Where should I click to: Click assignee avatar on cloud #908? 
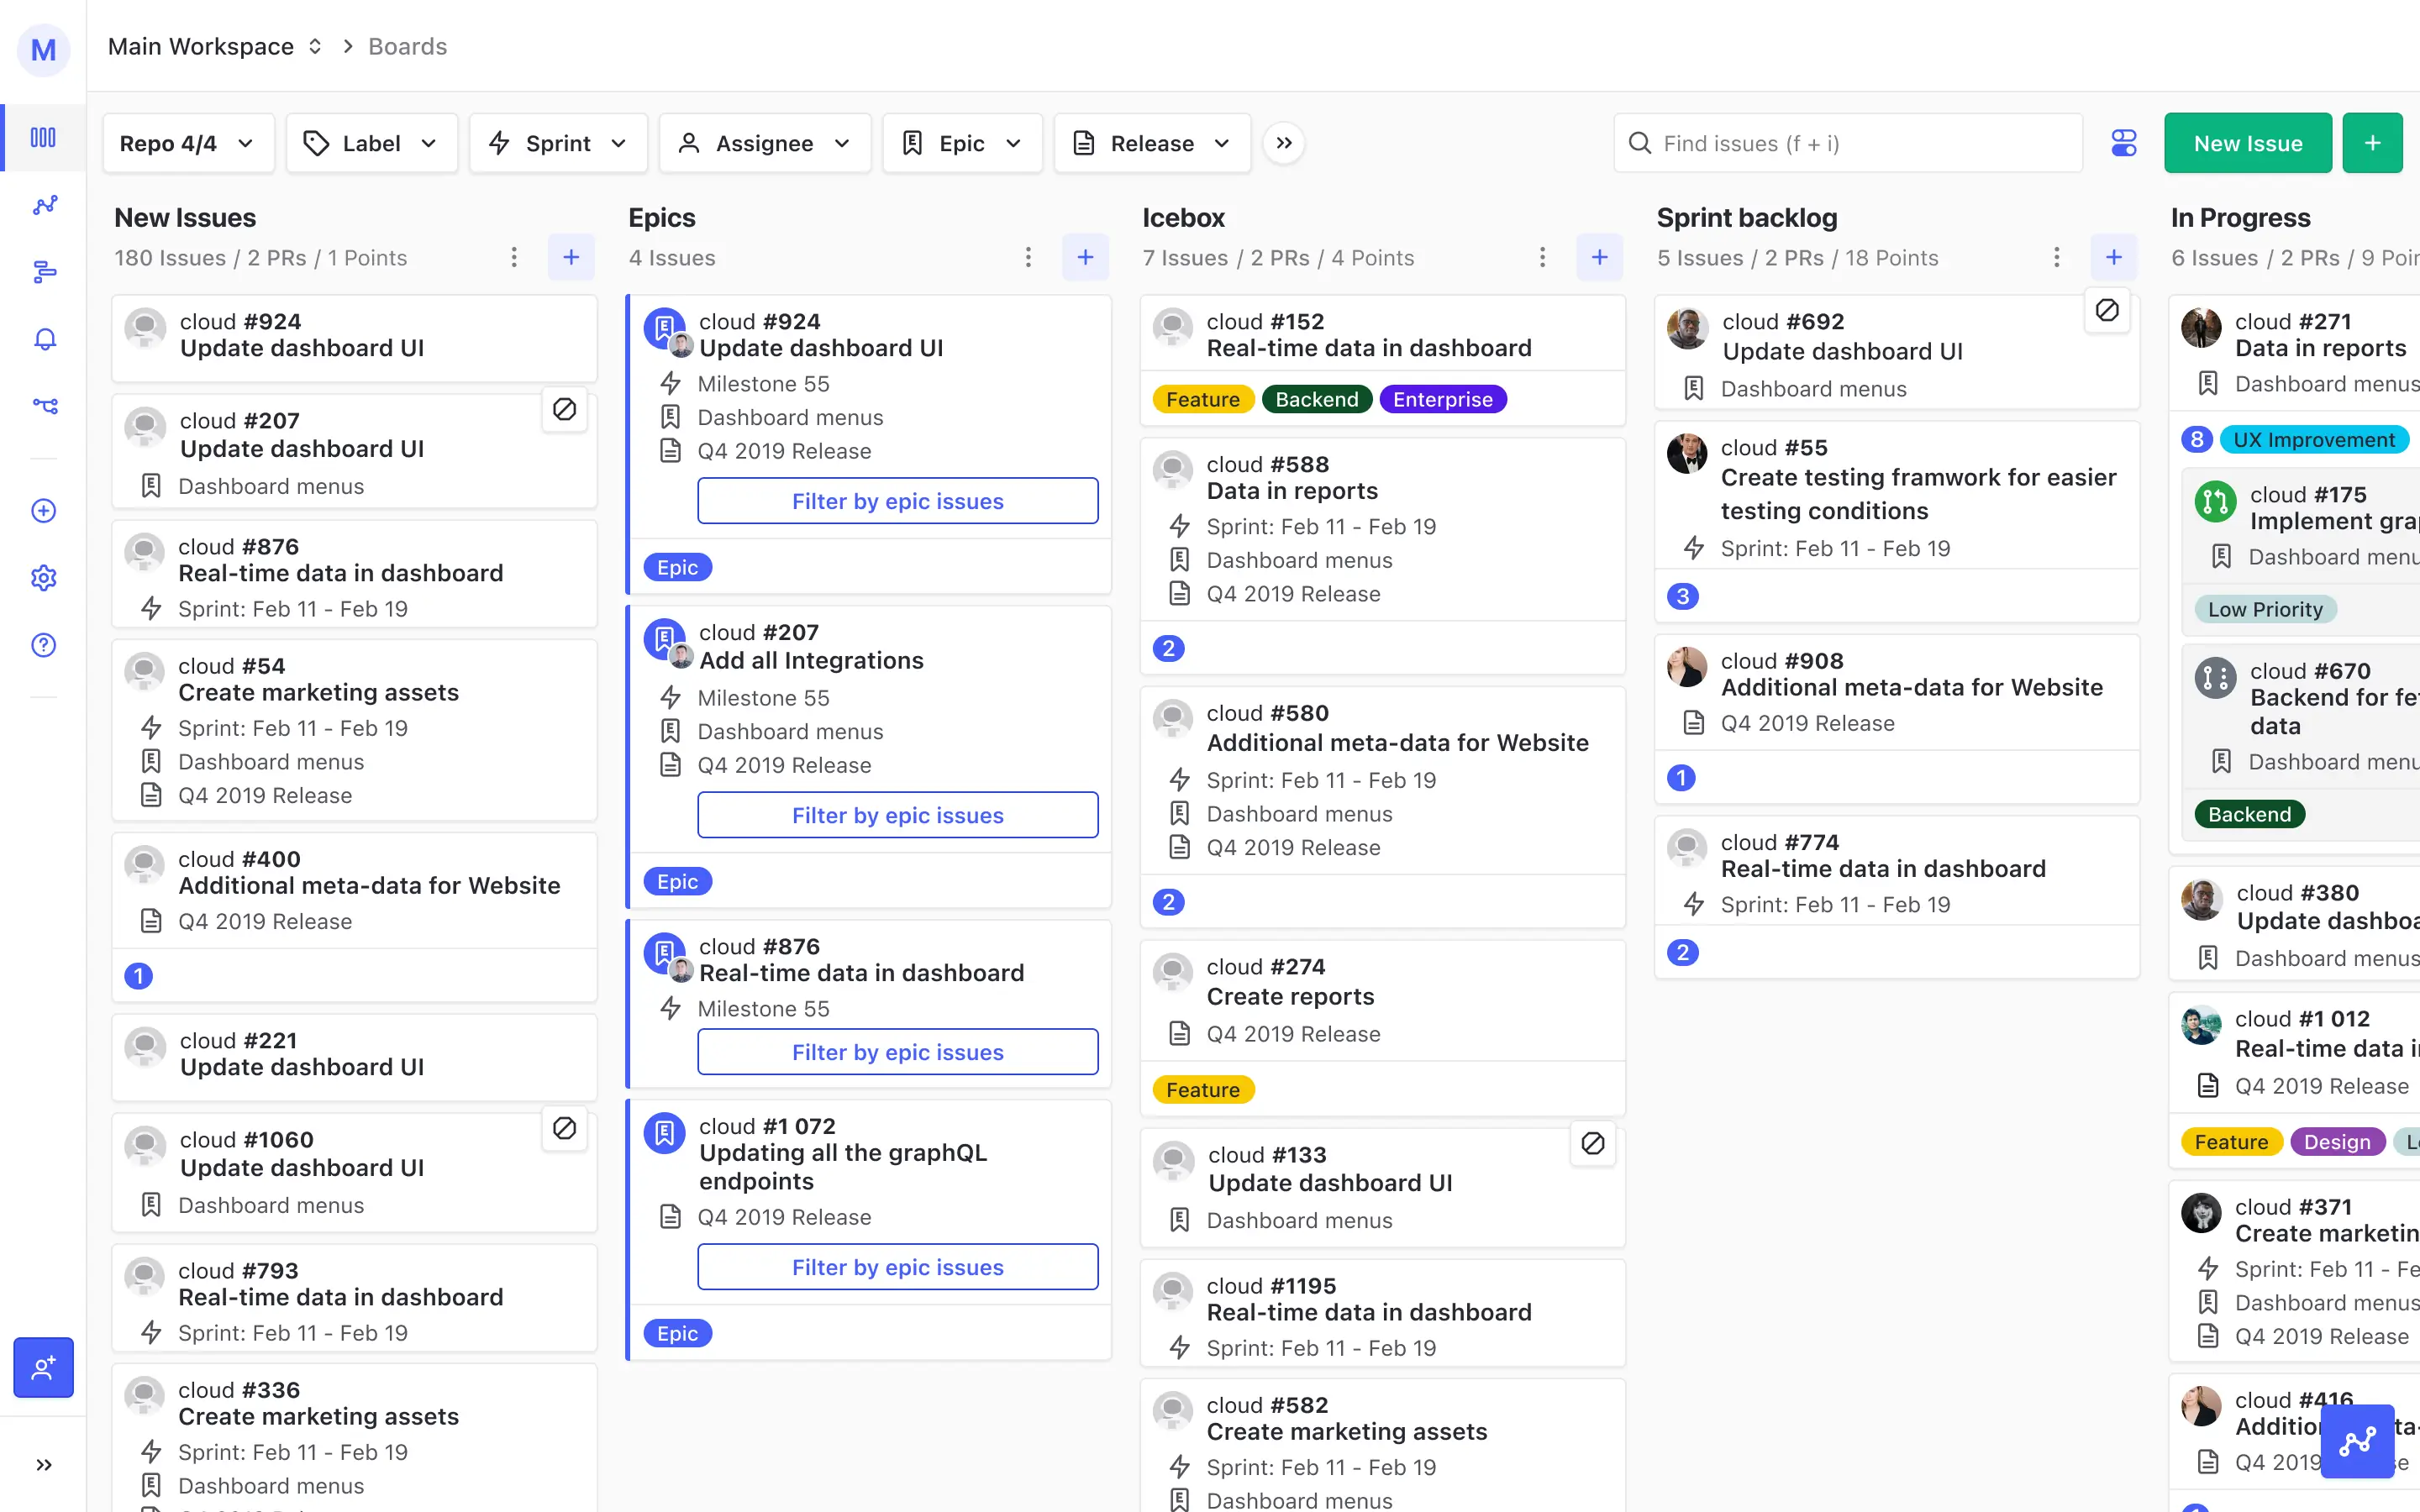(1687, 667)
